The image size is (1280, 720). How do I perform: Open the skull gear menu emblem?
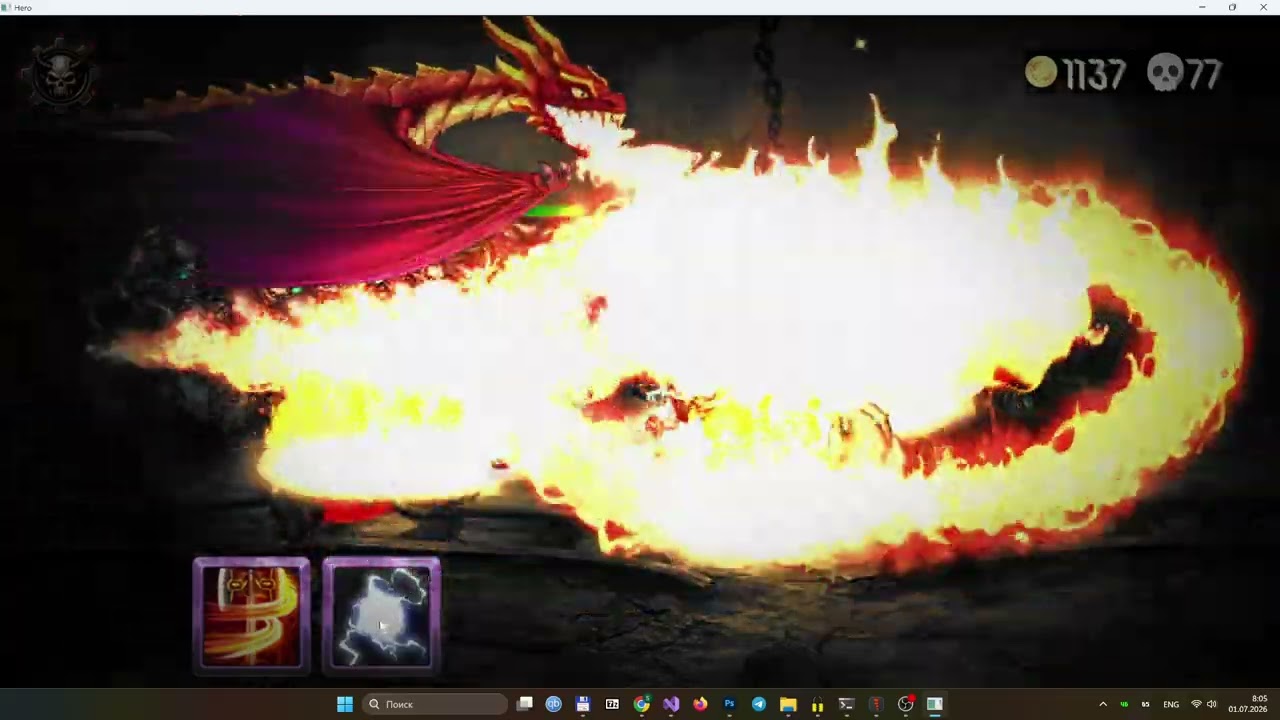(x=62, y=73)
